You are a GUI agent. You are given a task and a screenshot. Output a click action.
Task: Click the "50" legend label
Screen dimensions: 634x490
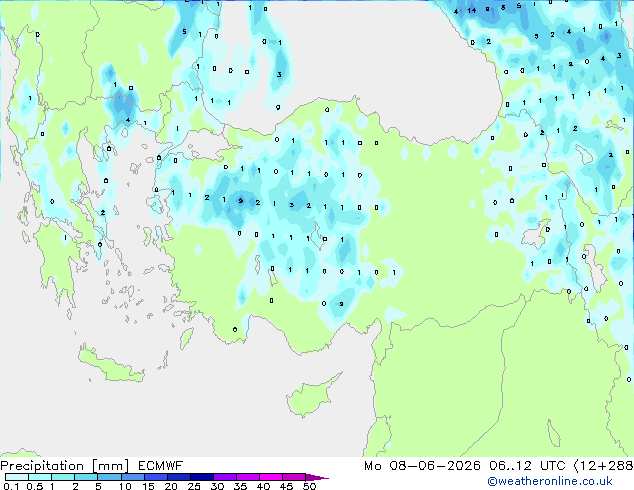309,486
